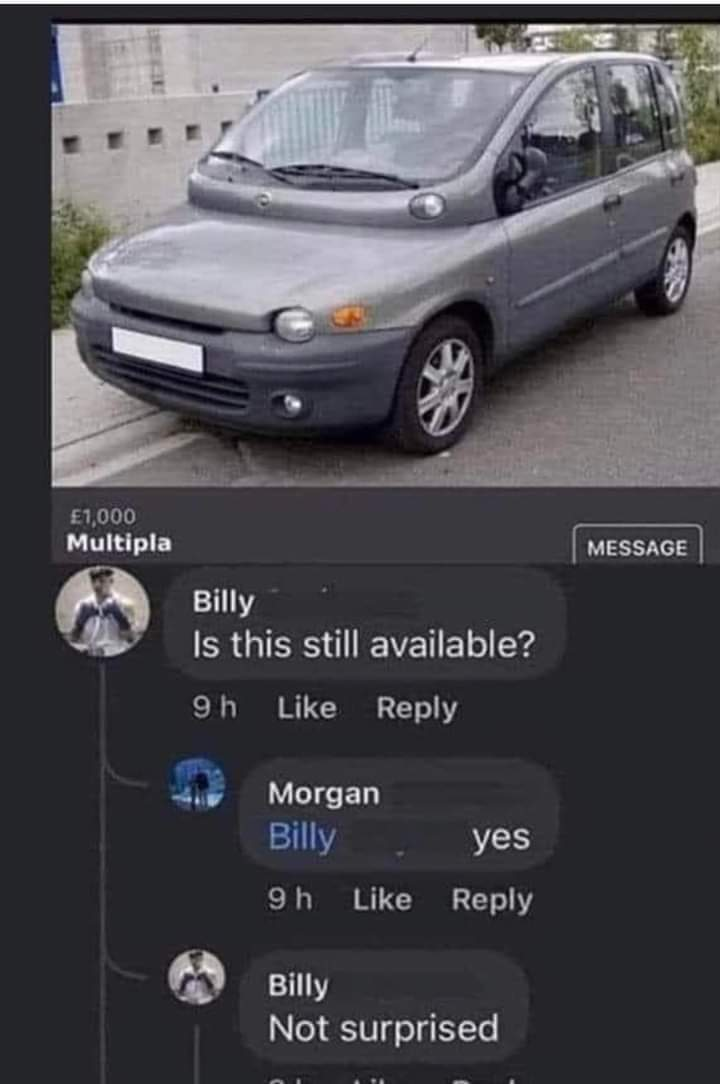Screen dimensions: 720x1084
Task: Open Billy's small avatar beside 'Not surprised'
Action: coord(197,977)
